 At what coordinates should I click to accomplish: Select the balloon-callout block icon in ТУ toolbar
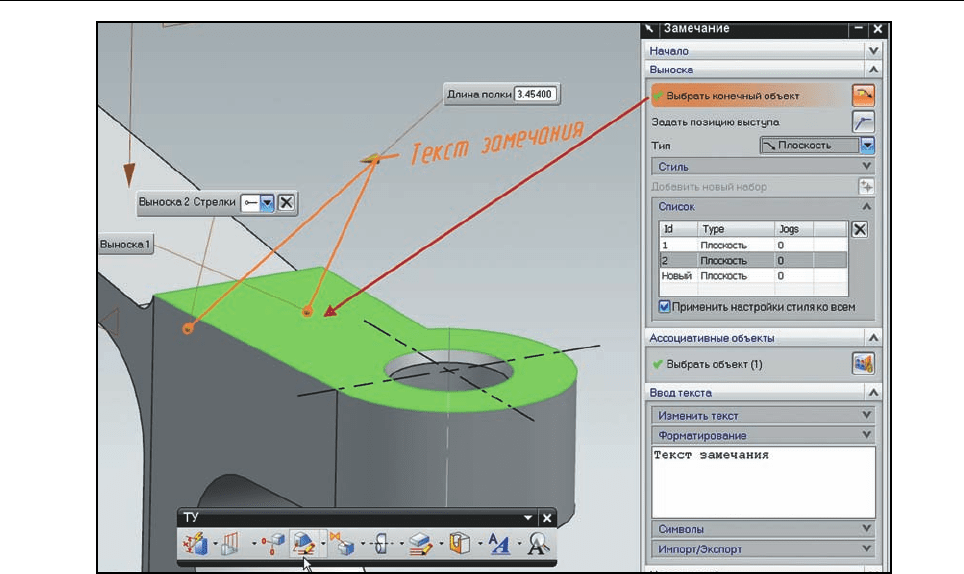(x=273, y=544)
